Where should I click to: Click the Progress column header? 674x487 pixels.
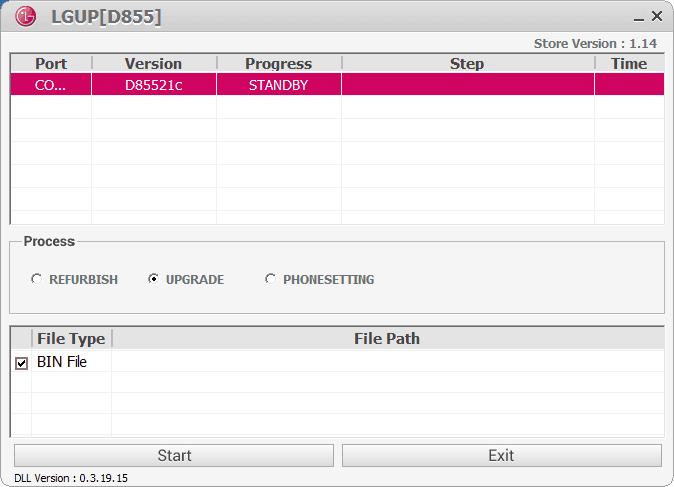279,64
